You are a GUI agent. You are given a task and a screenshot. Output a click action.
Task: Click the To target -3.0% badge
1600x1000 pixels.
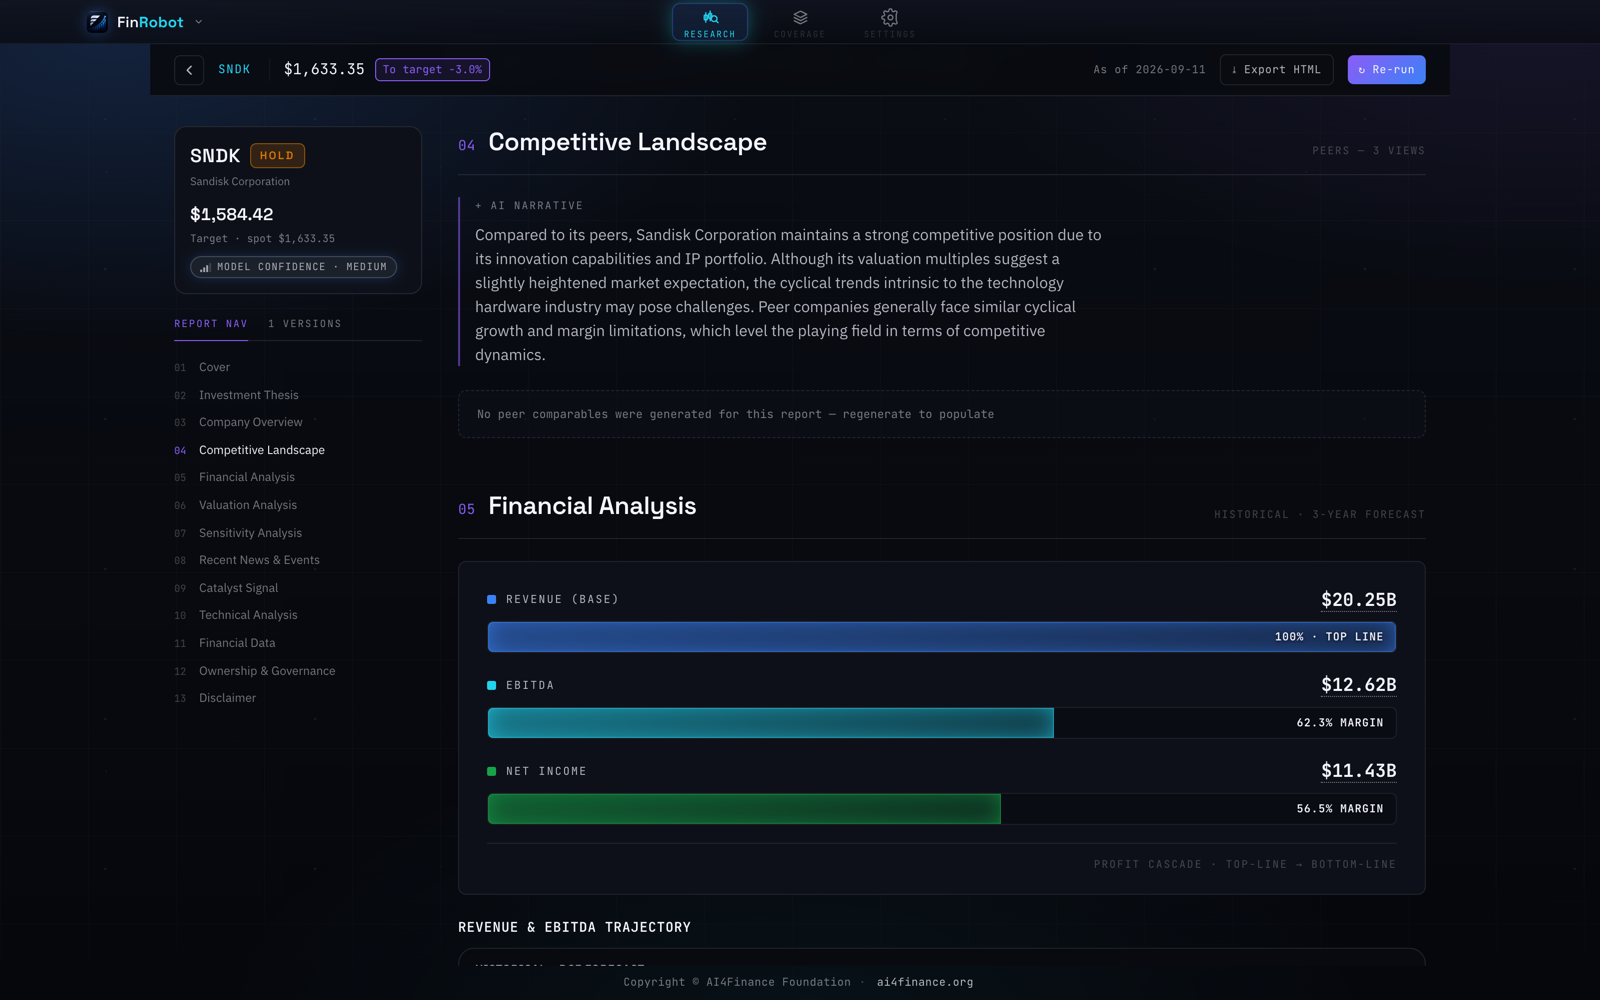click(x=432, y=70)
